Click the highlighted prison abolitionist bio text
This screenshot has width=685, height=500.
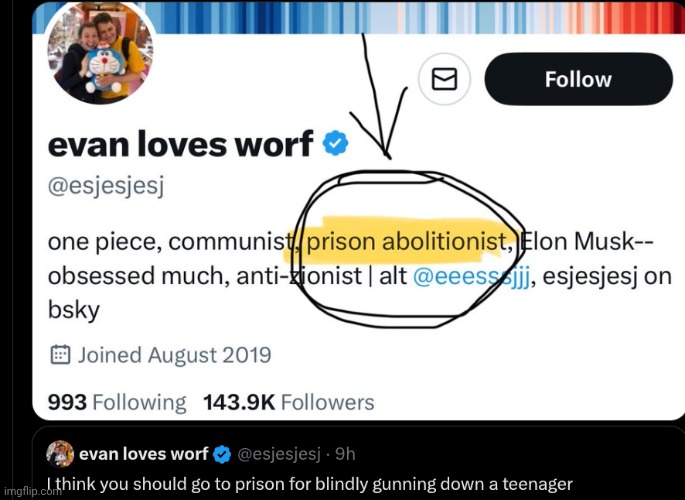(410, 241)
